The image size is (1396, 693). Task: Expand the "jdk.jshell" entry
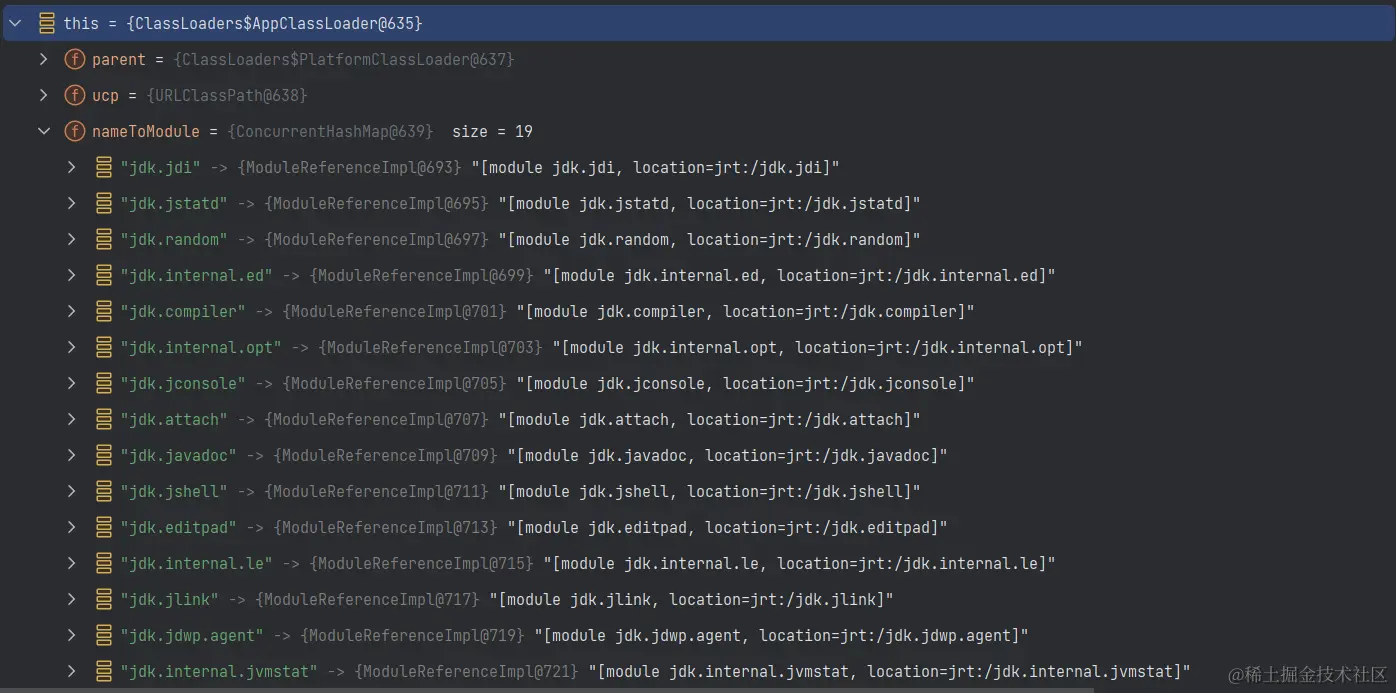pos(71,491)
